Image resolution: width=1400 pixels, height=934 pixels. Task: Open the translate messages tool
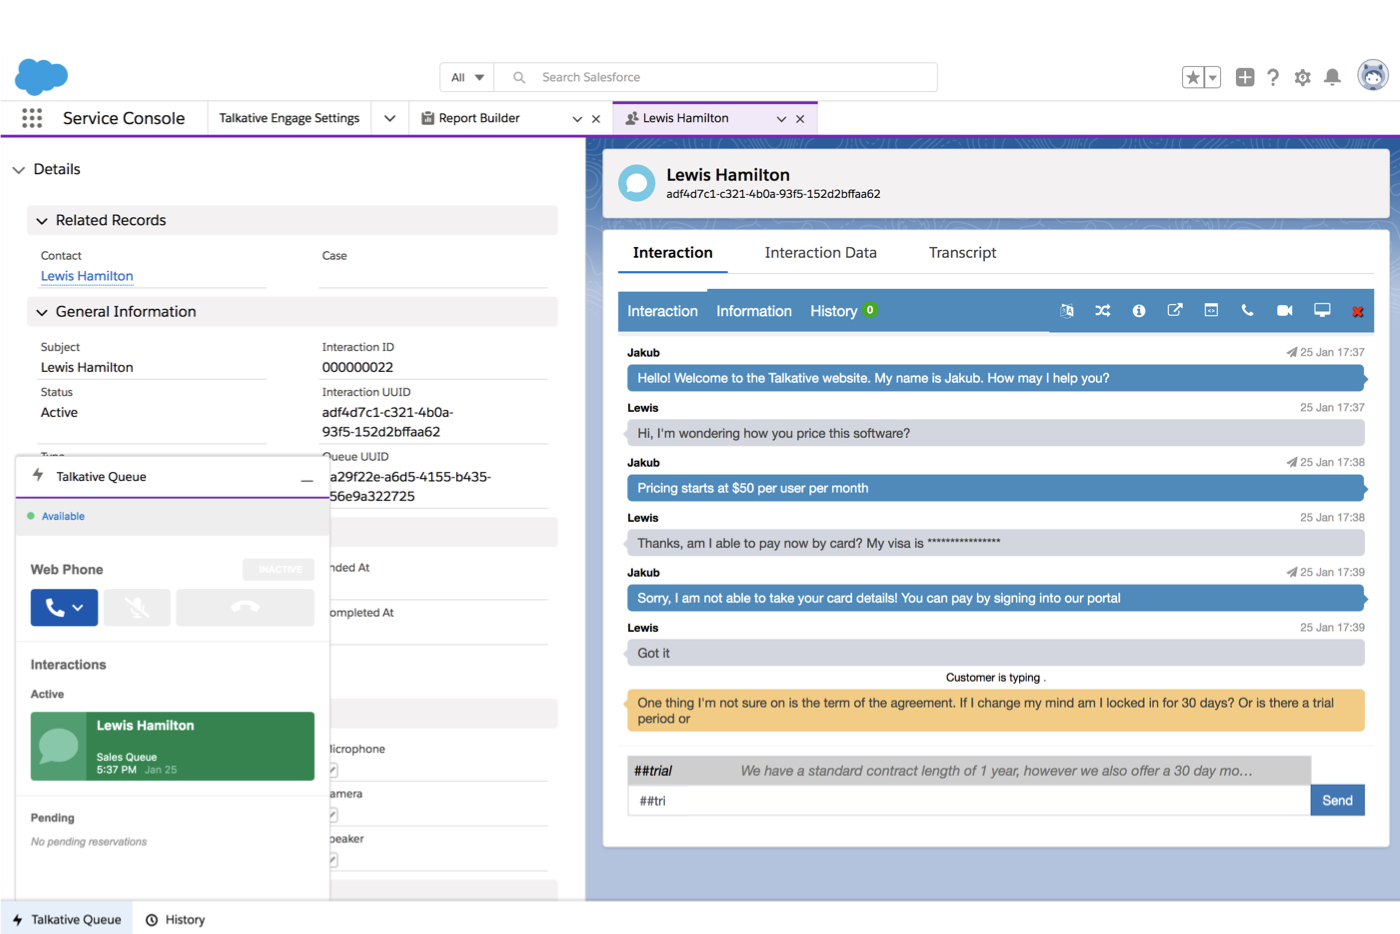[x=1066, y=310]
